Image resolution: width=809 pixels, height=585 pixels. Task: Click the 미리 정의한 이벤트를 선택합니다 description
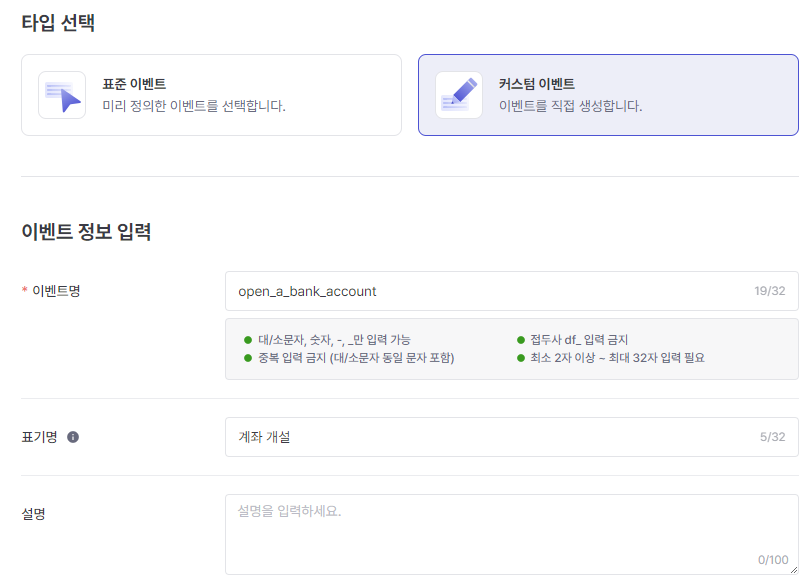click(194, 105)
